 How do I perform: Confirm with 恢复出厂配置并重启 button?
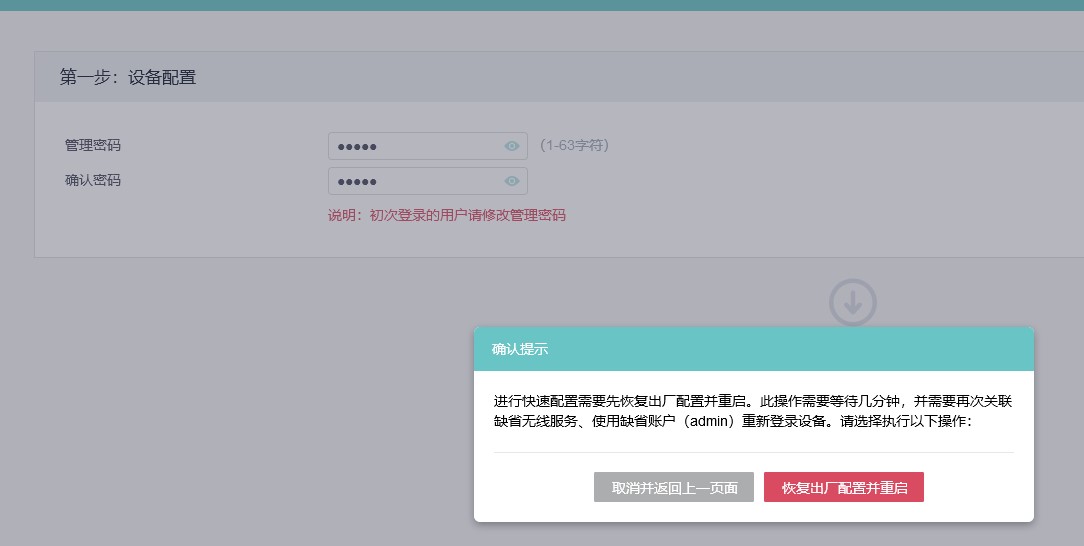843,488
